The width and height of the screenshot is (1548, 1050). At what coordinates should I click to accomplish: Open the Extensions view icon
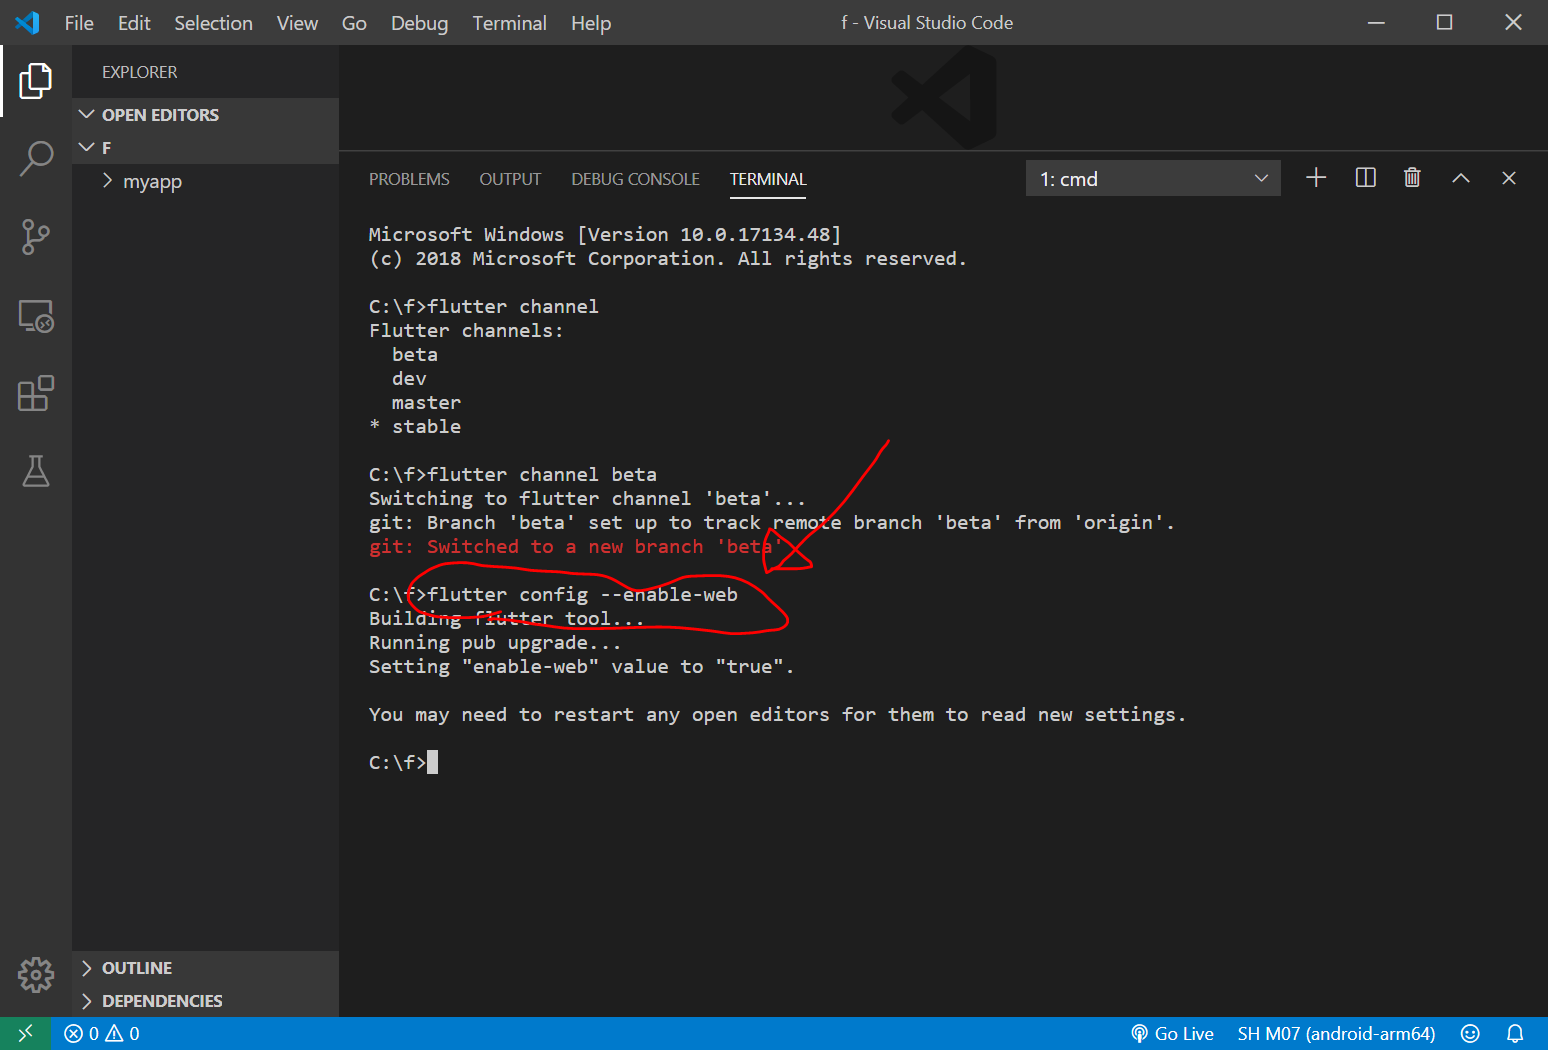(36, 393)
